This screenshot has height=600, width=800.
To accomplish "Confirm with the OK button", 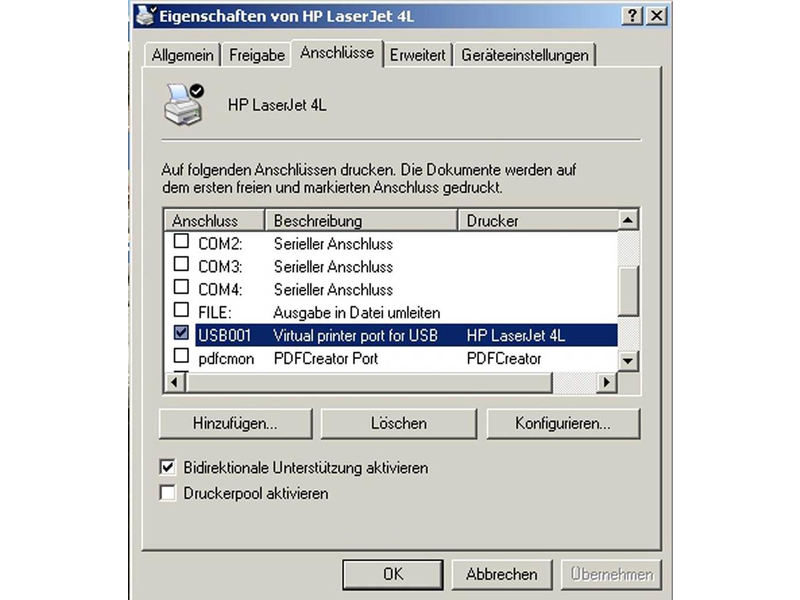I will (x=393, y=574).
